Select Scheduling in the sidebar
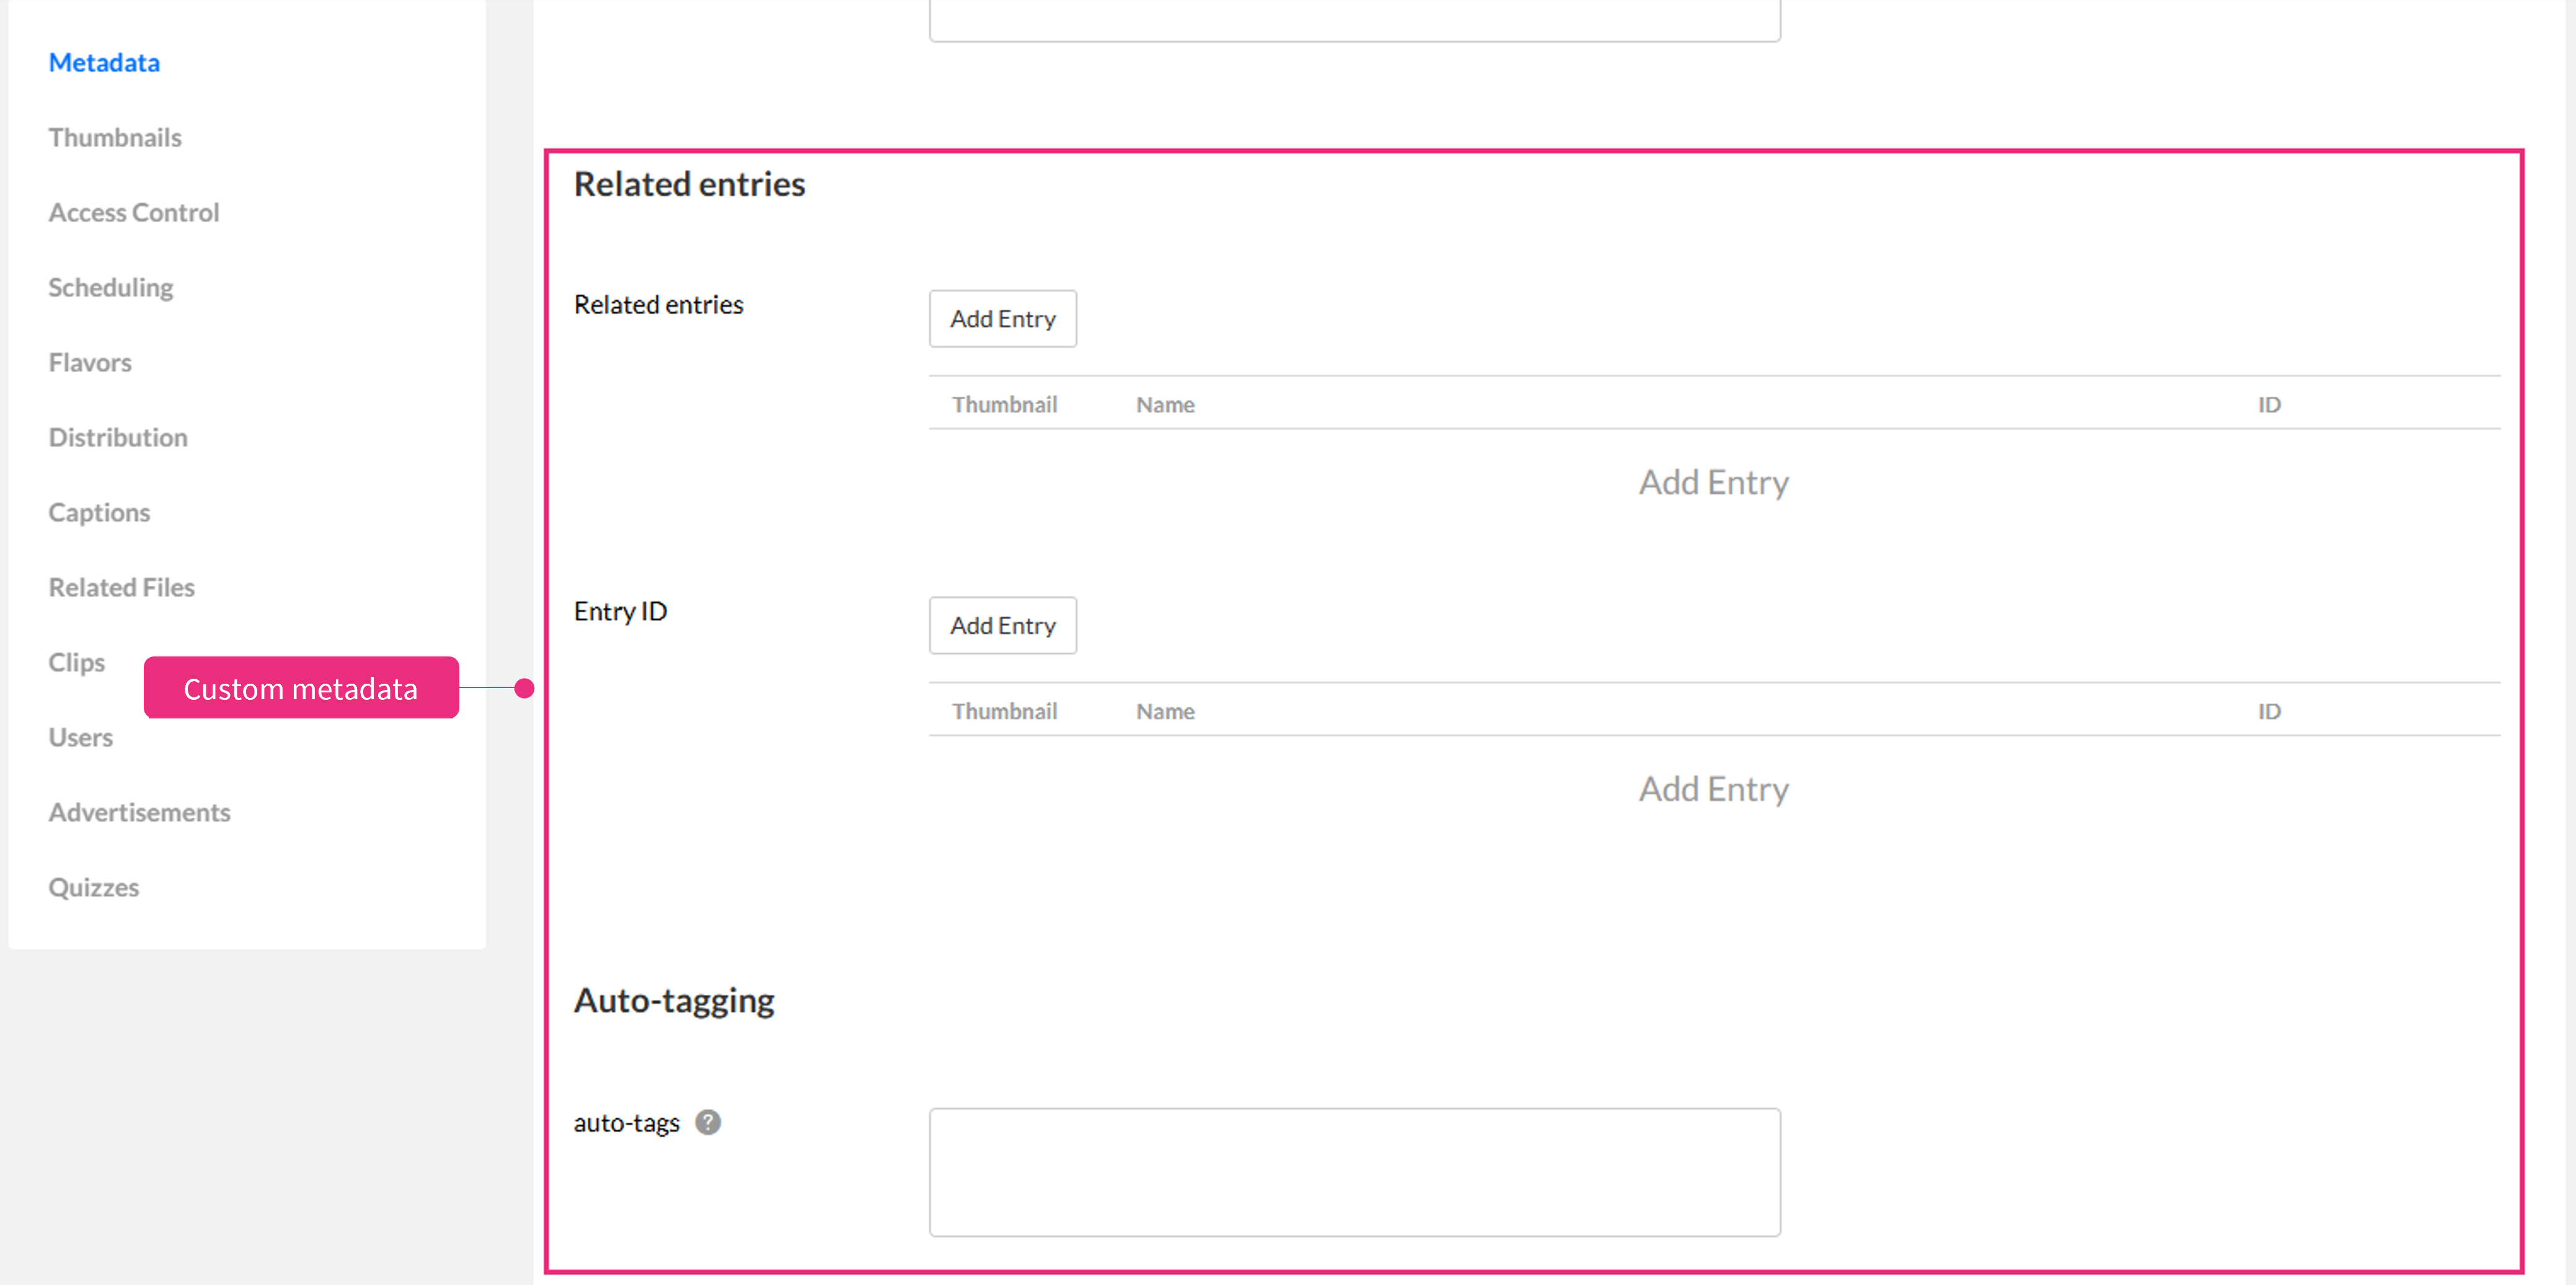This screenshot has height=1285, width=2576. (x=111, y=287)
